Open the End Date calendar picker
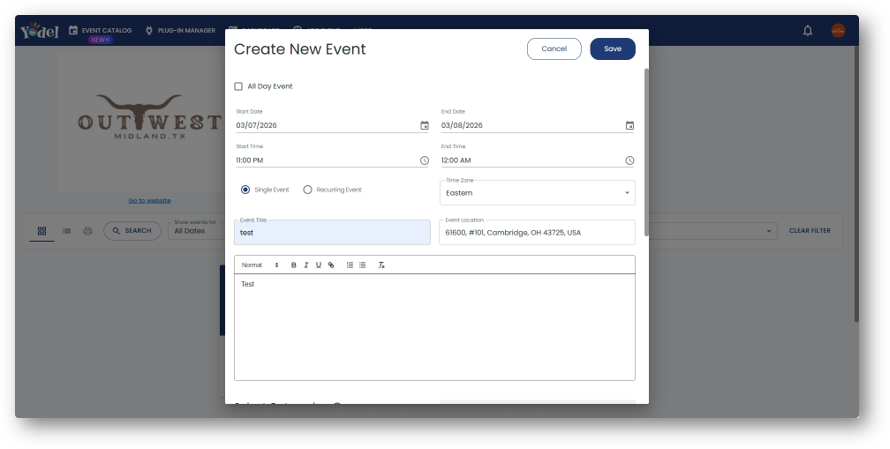The width and height of the screenshot is (890, 449). pyautogui.click(x=629, y=125)
